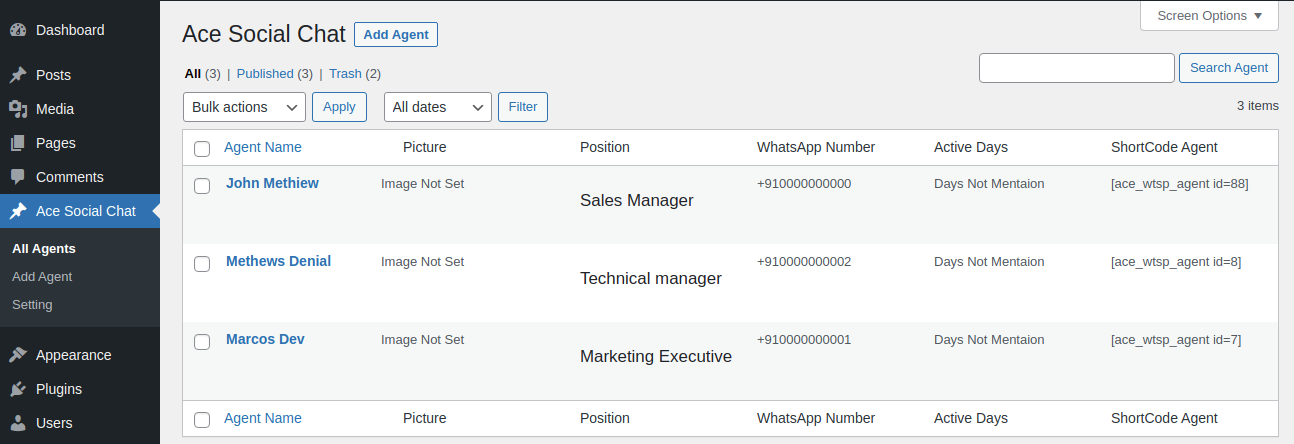
Task: Click the Pages icon in sidebar
Action: [x=18, y=143]
